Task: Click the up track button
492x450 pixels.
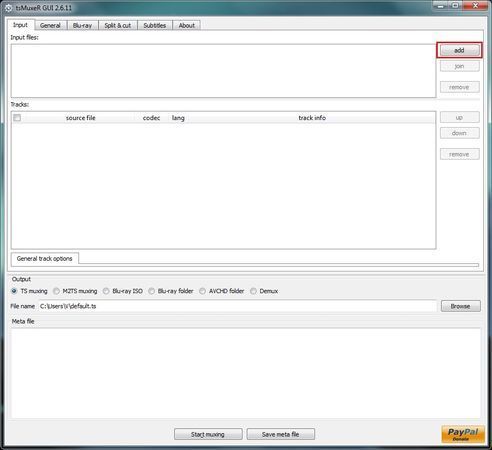Action: 459,117
